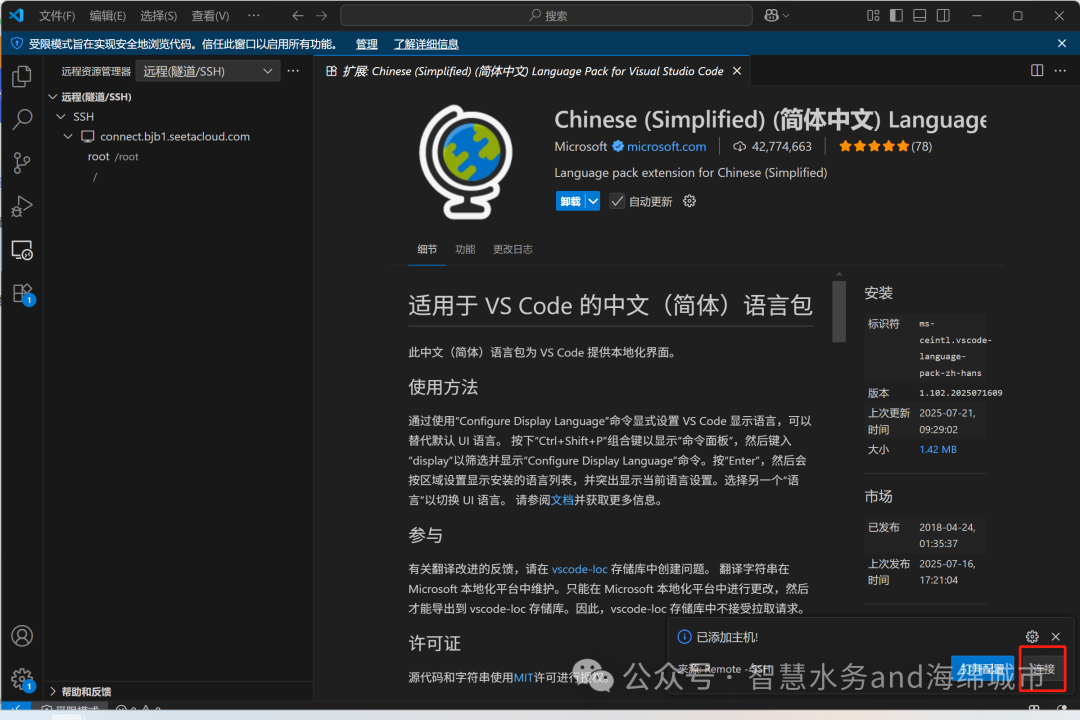Toggle the primary side bar icon

click(x=896, y=15)
